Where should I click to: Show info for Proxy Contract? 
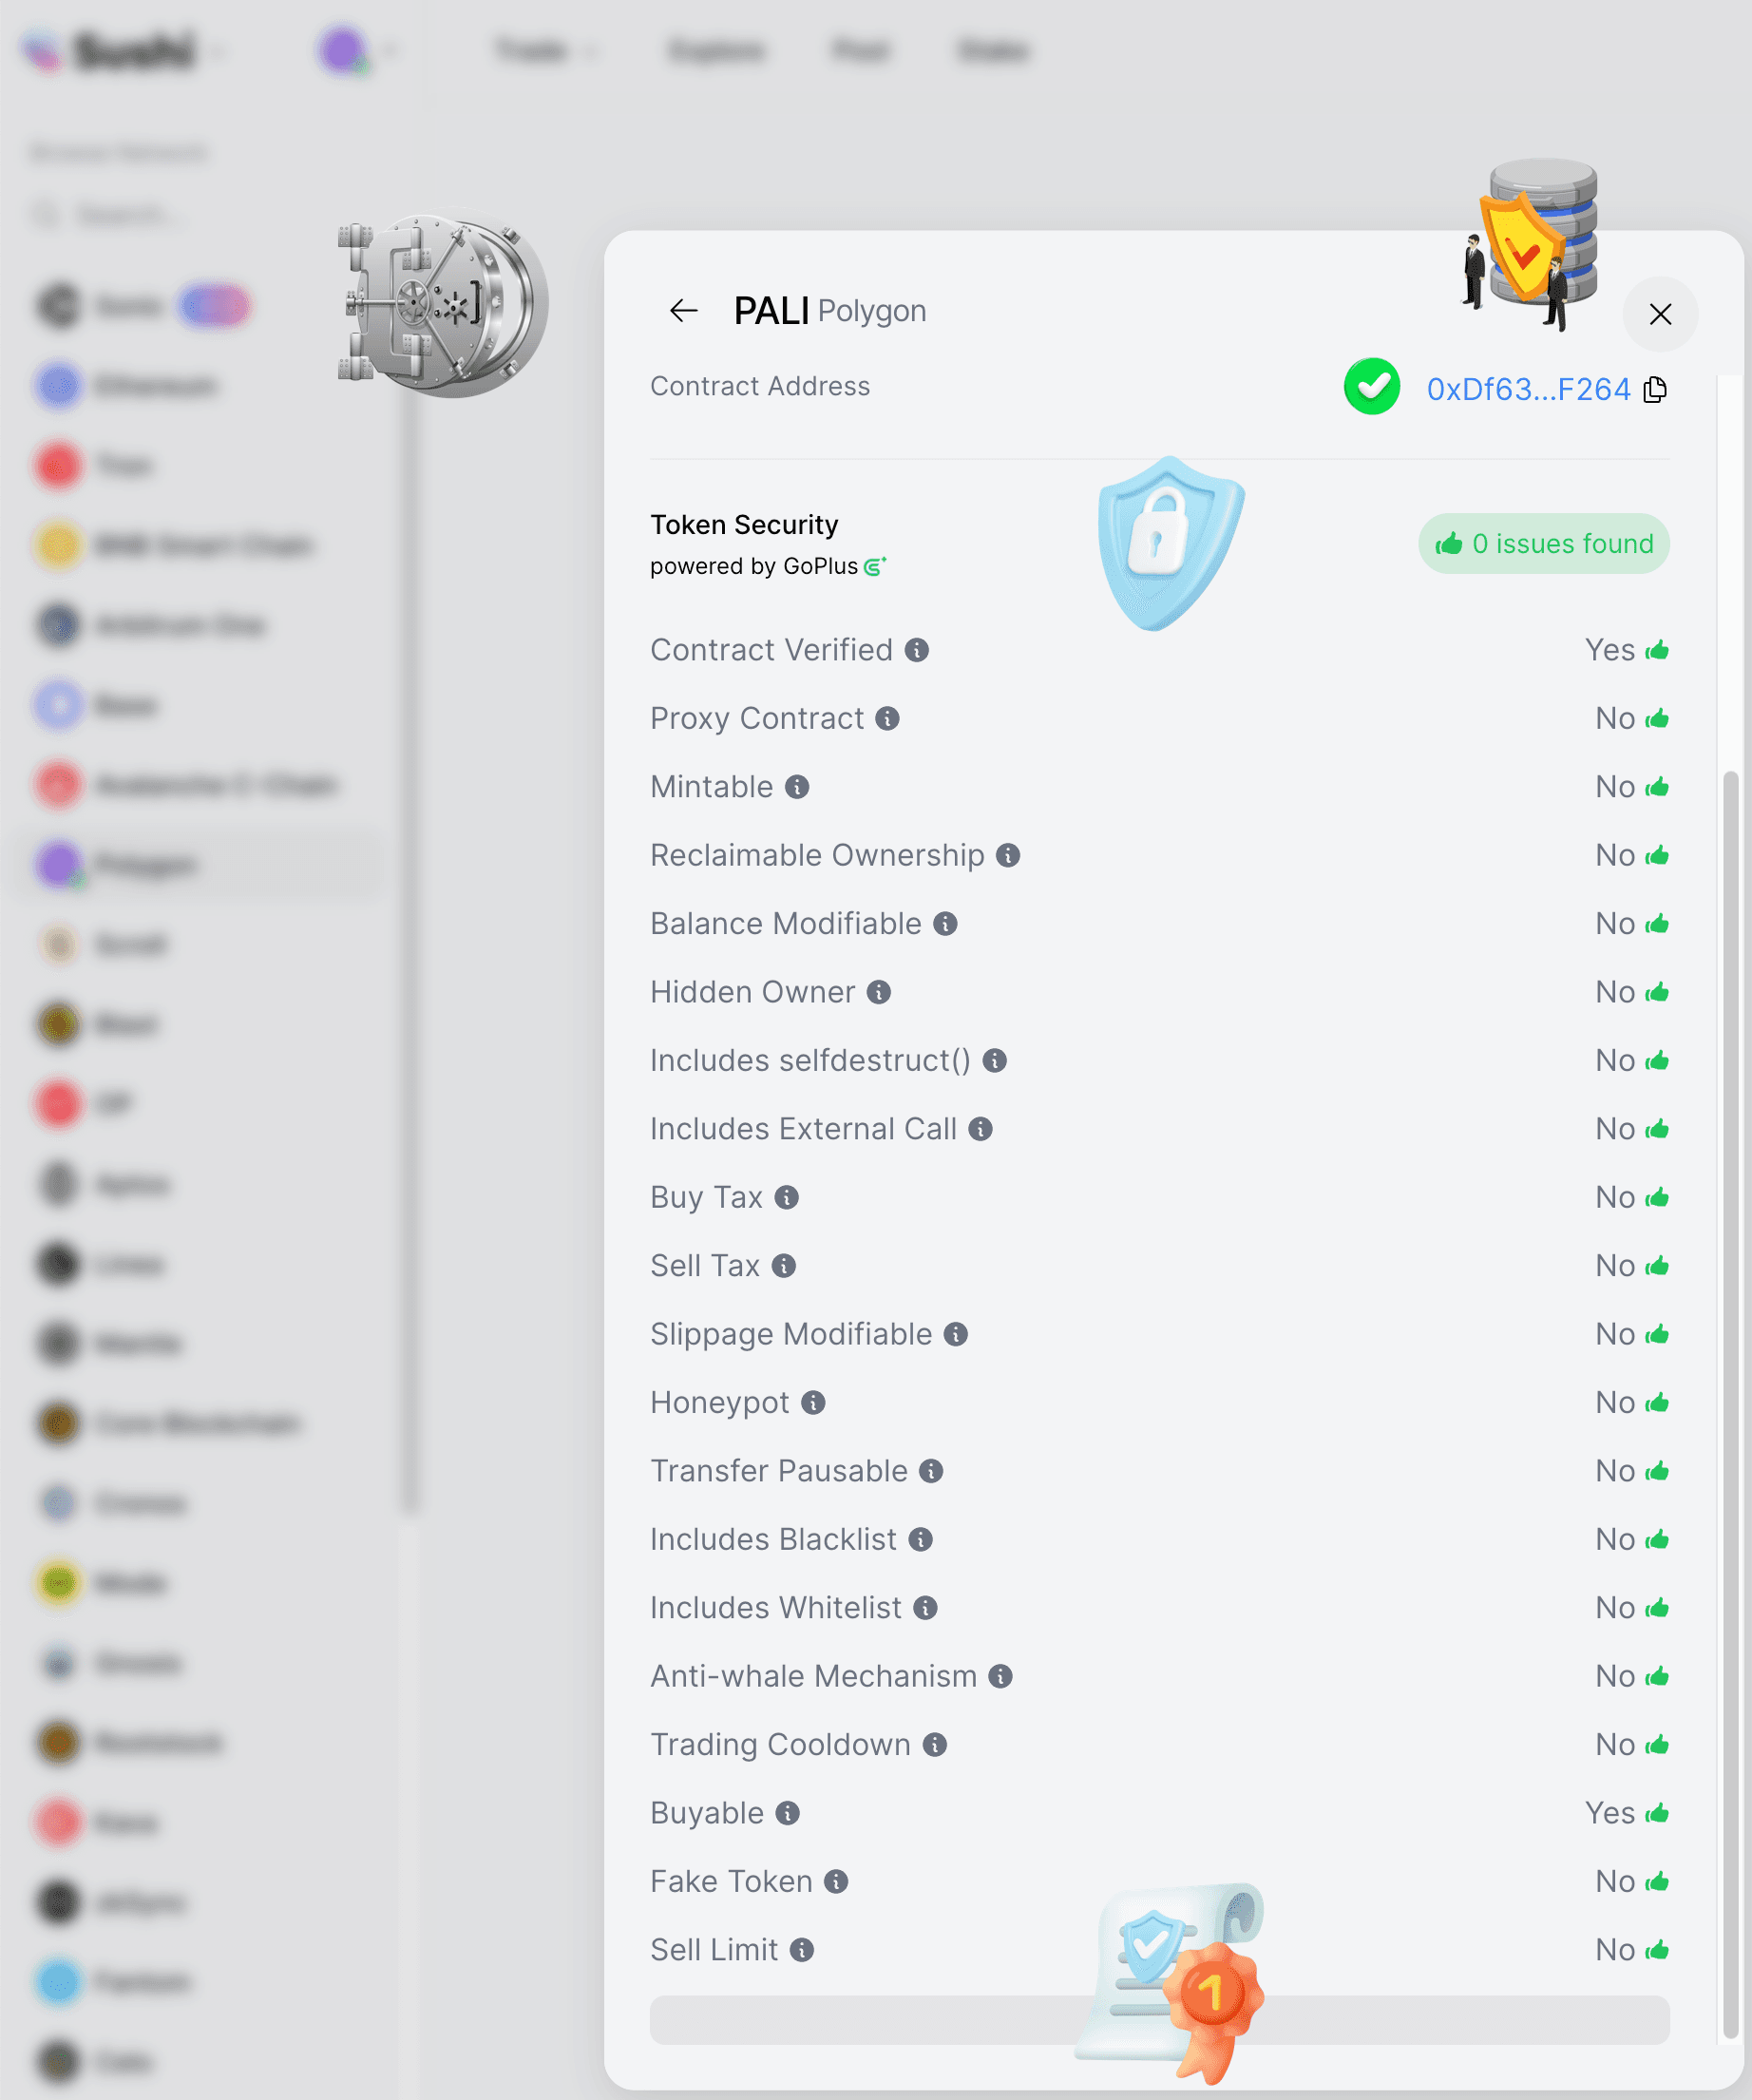pos(887,719)
